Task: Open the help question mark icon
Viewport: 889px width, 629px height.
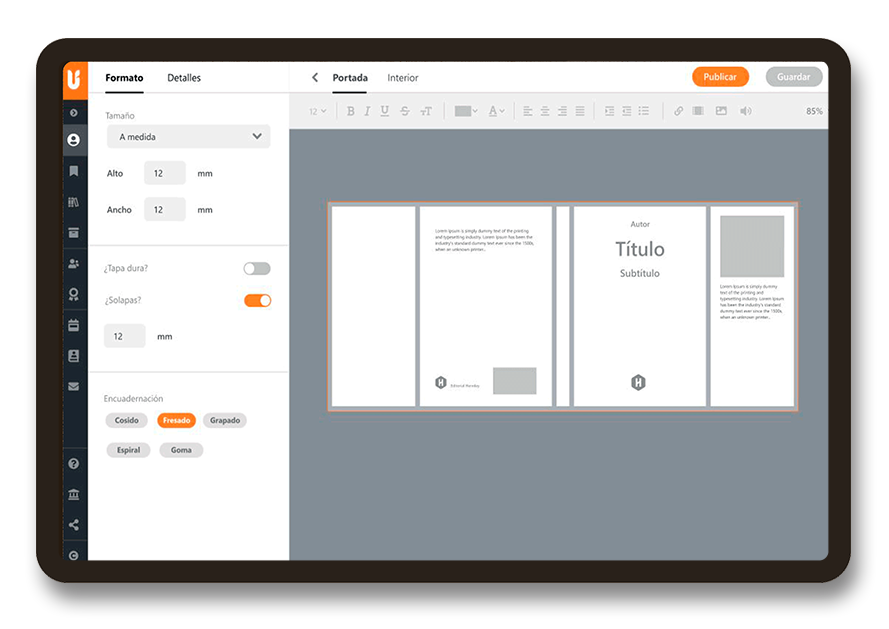Action: 74,463
